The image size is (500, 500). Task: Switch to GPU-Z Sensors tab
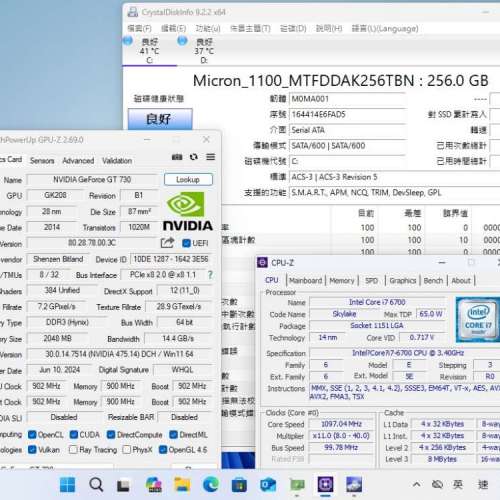tap(42, 161)
